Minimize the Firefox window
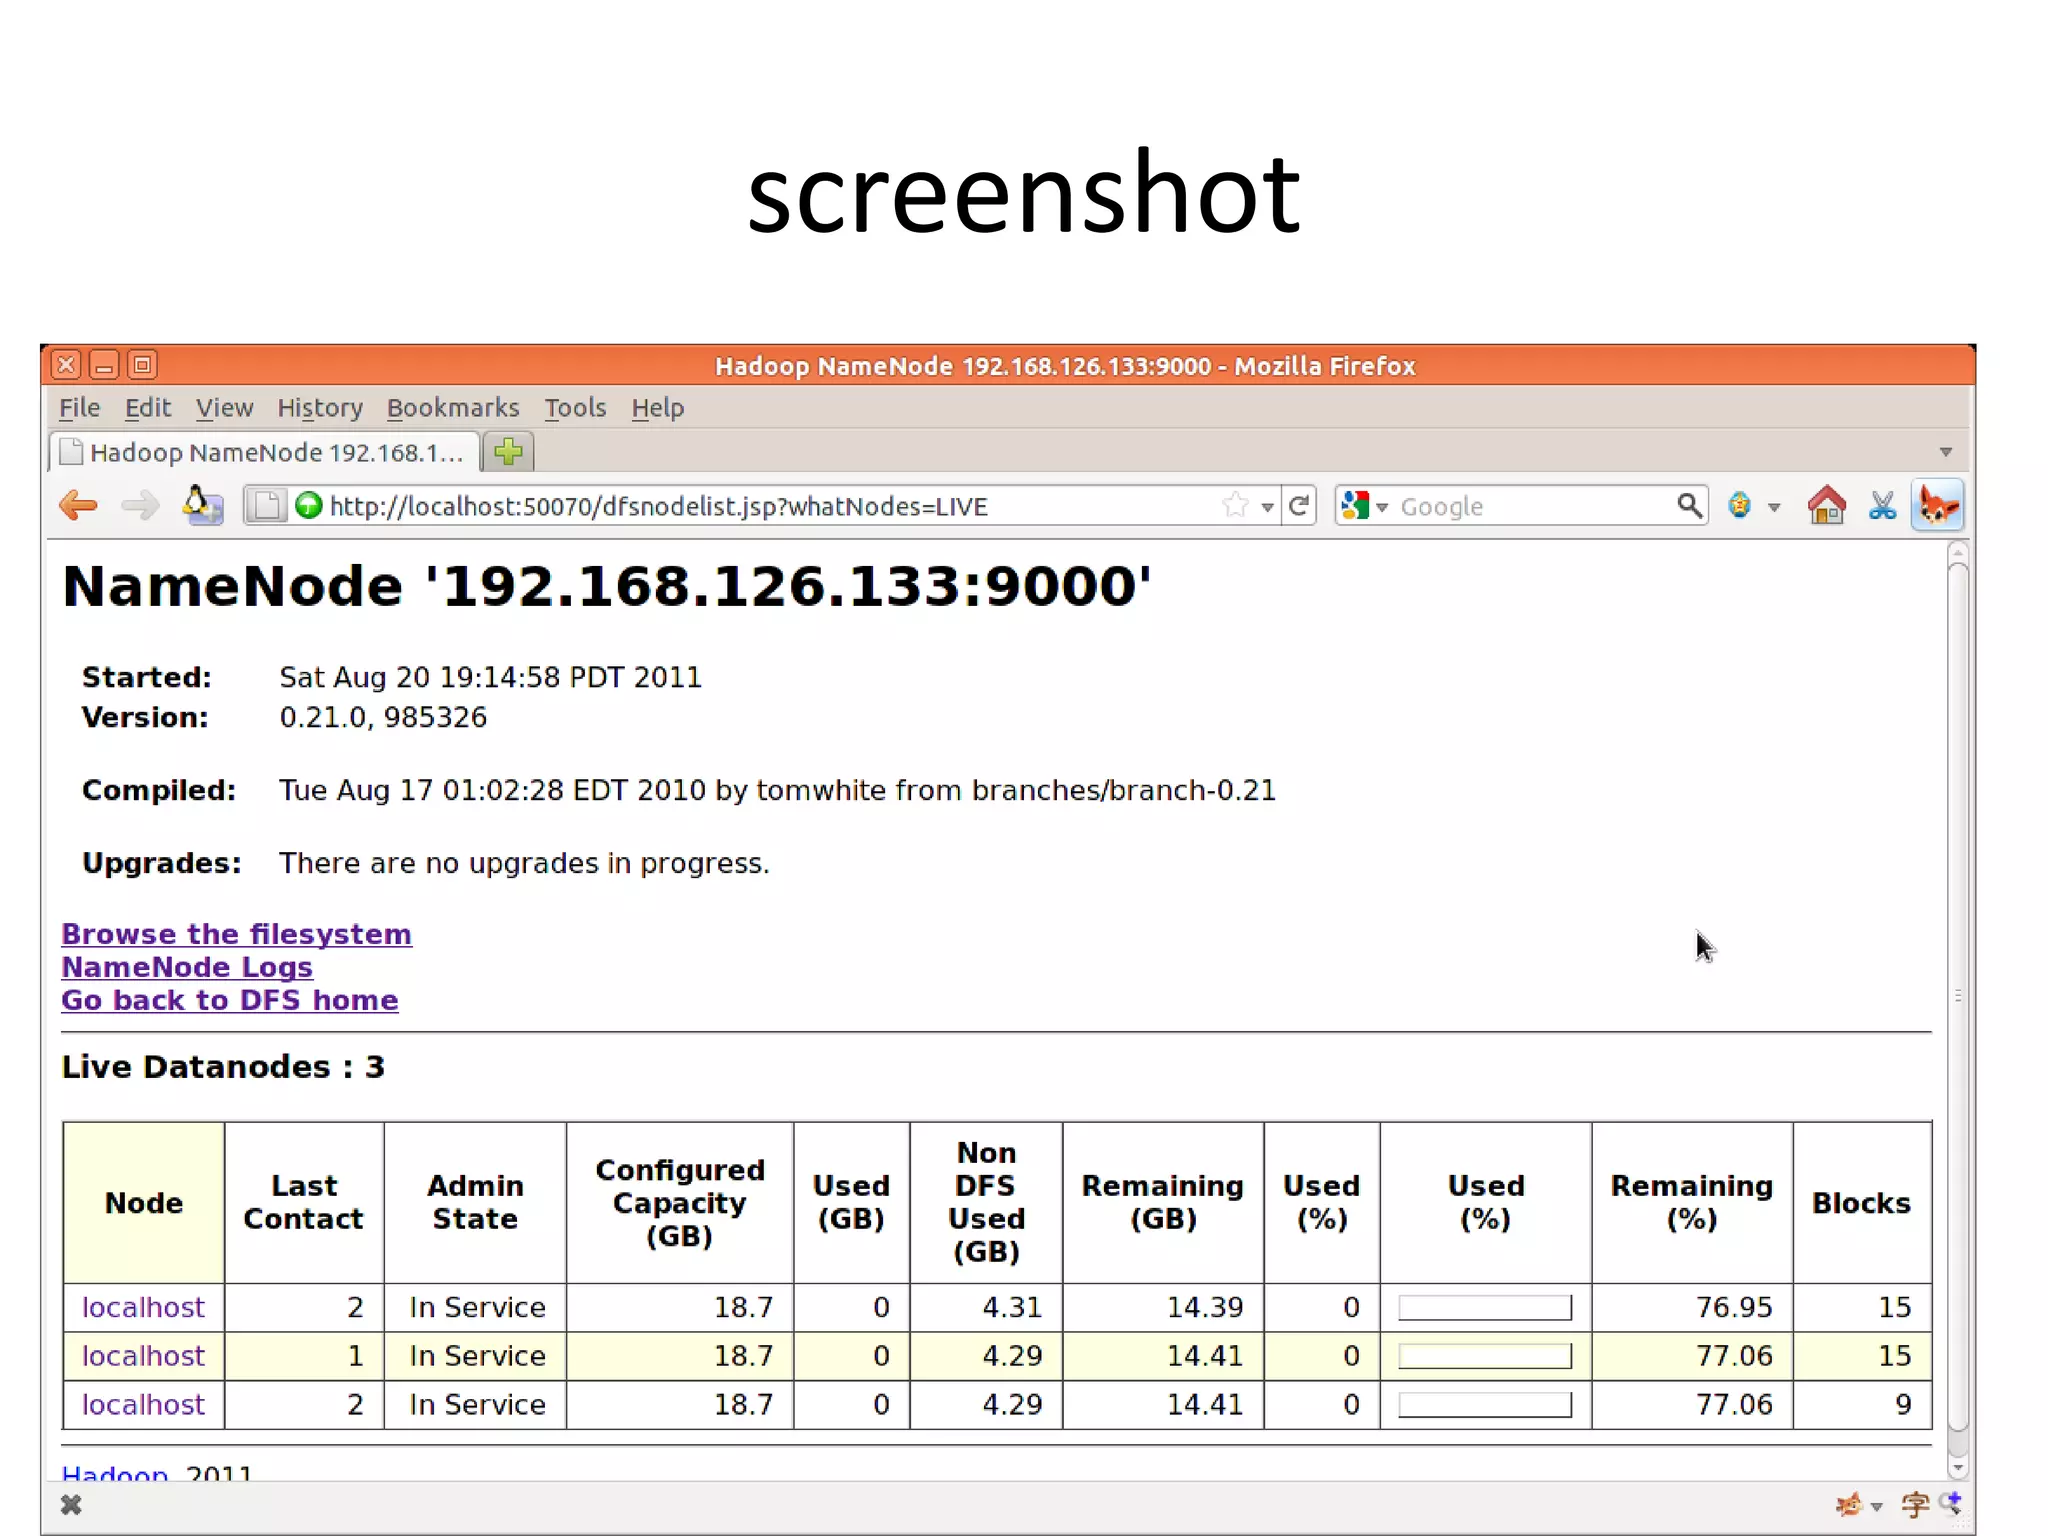This screenshot has height=1536, width=2048. [104, 365]
